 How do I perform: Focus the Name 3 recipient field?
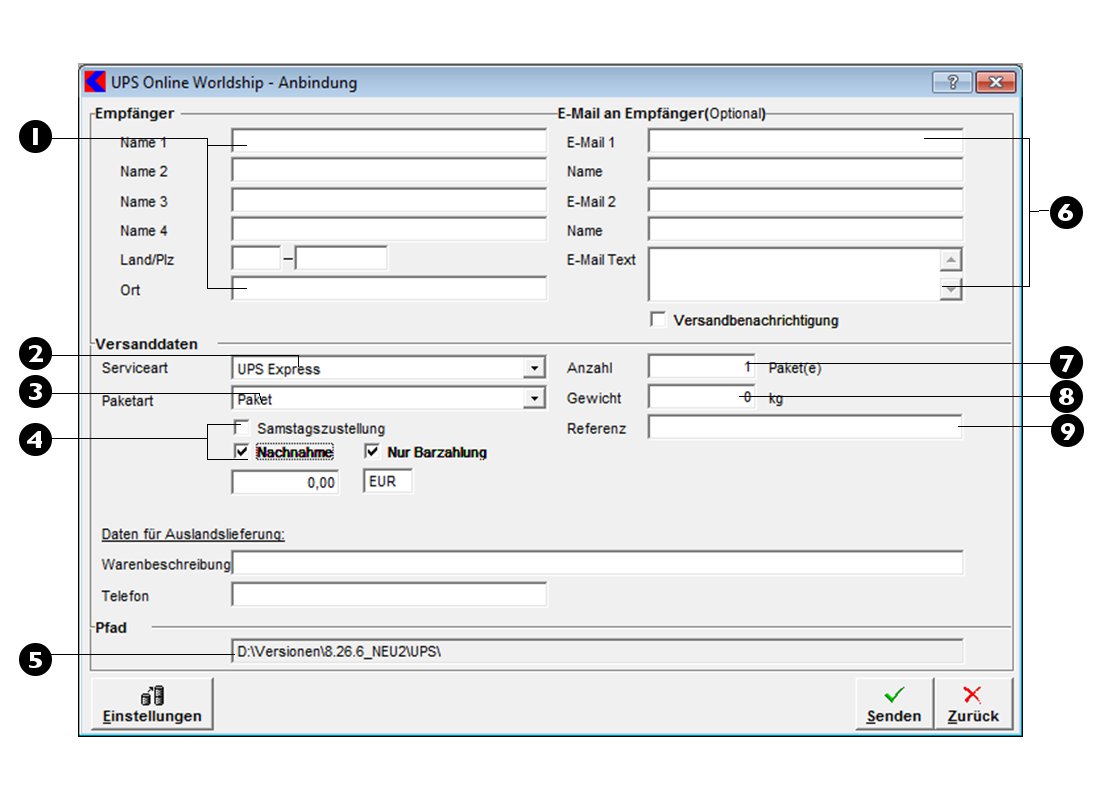point(389,201)
